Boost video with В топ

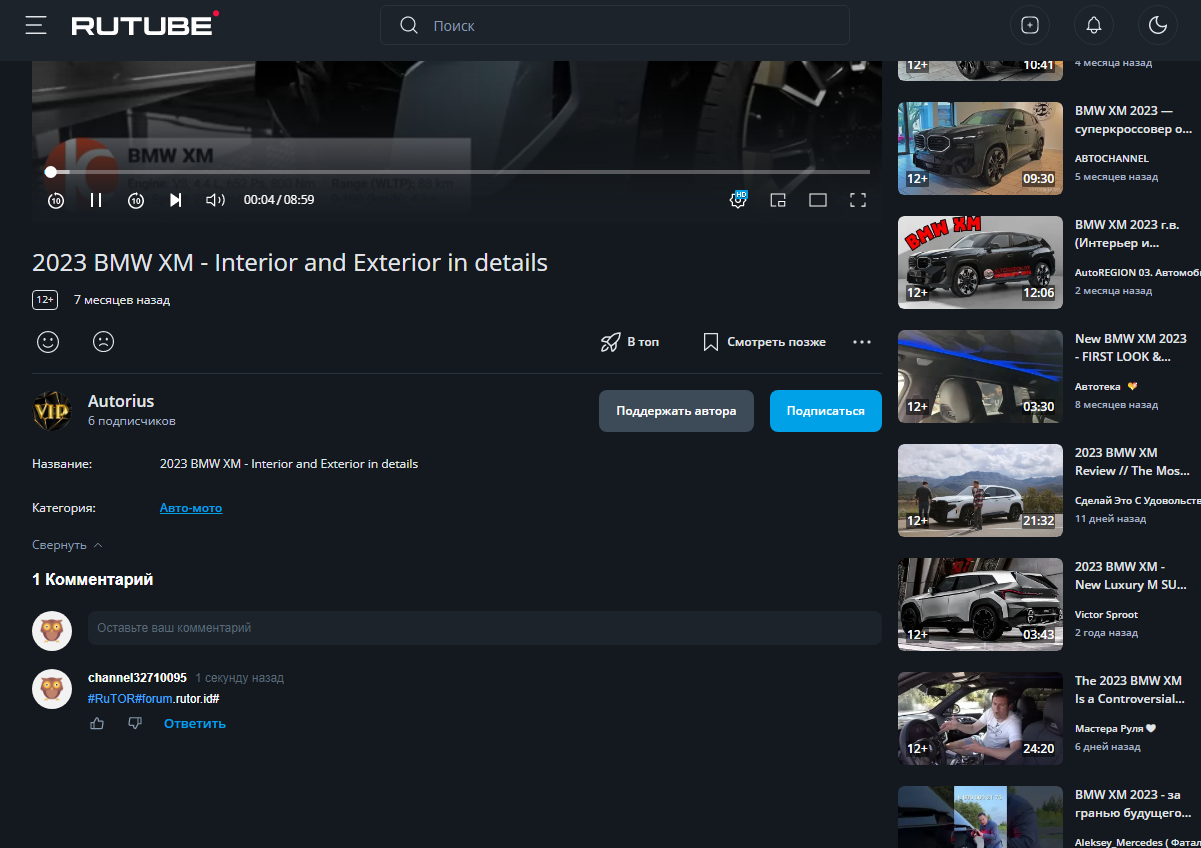pos(629,342)
